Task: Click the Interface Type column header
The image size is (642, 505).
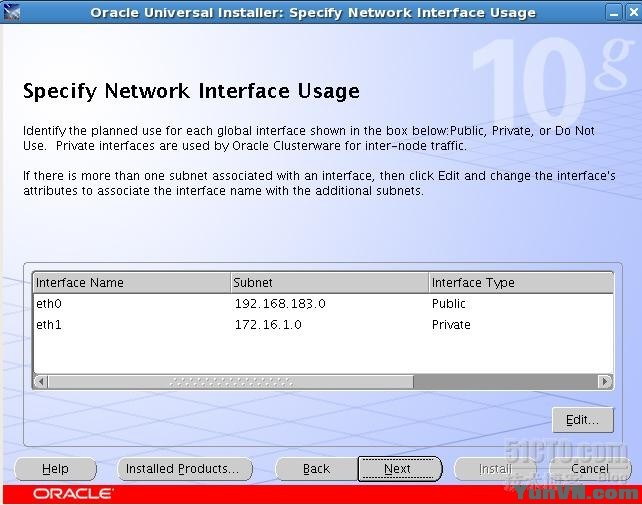Action: [x=521, y=283]
